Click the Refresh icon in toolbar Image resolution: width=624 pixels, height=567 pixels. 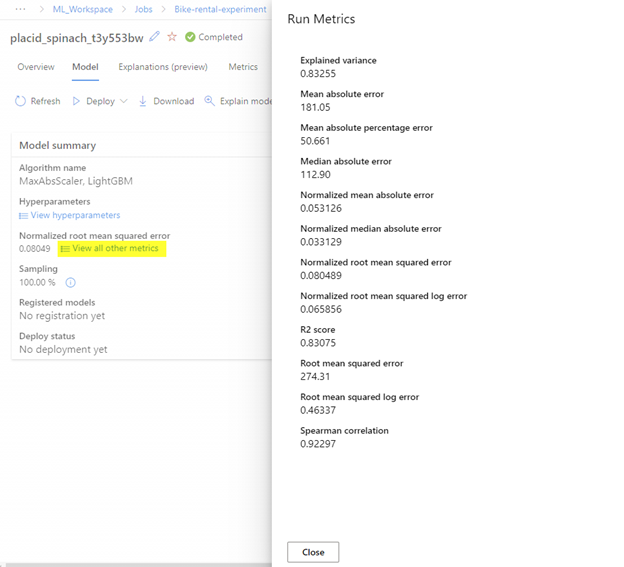point(20,101)
